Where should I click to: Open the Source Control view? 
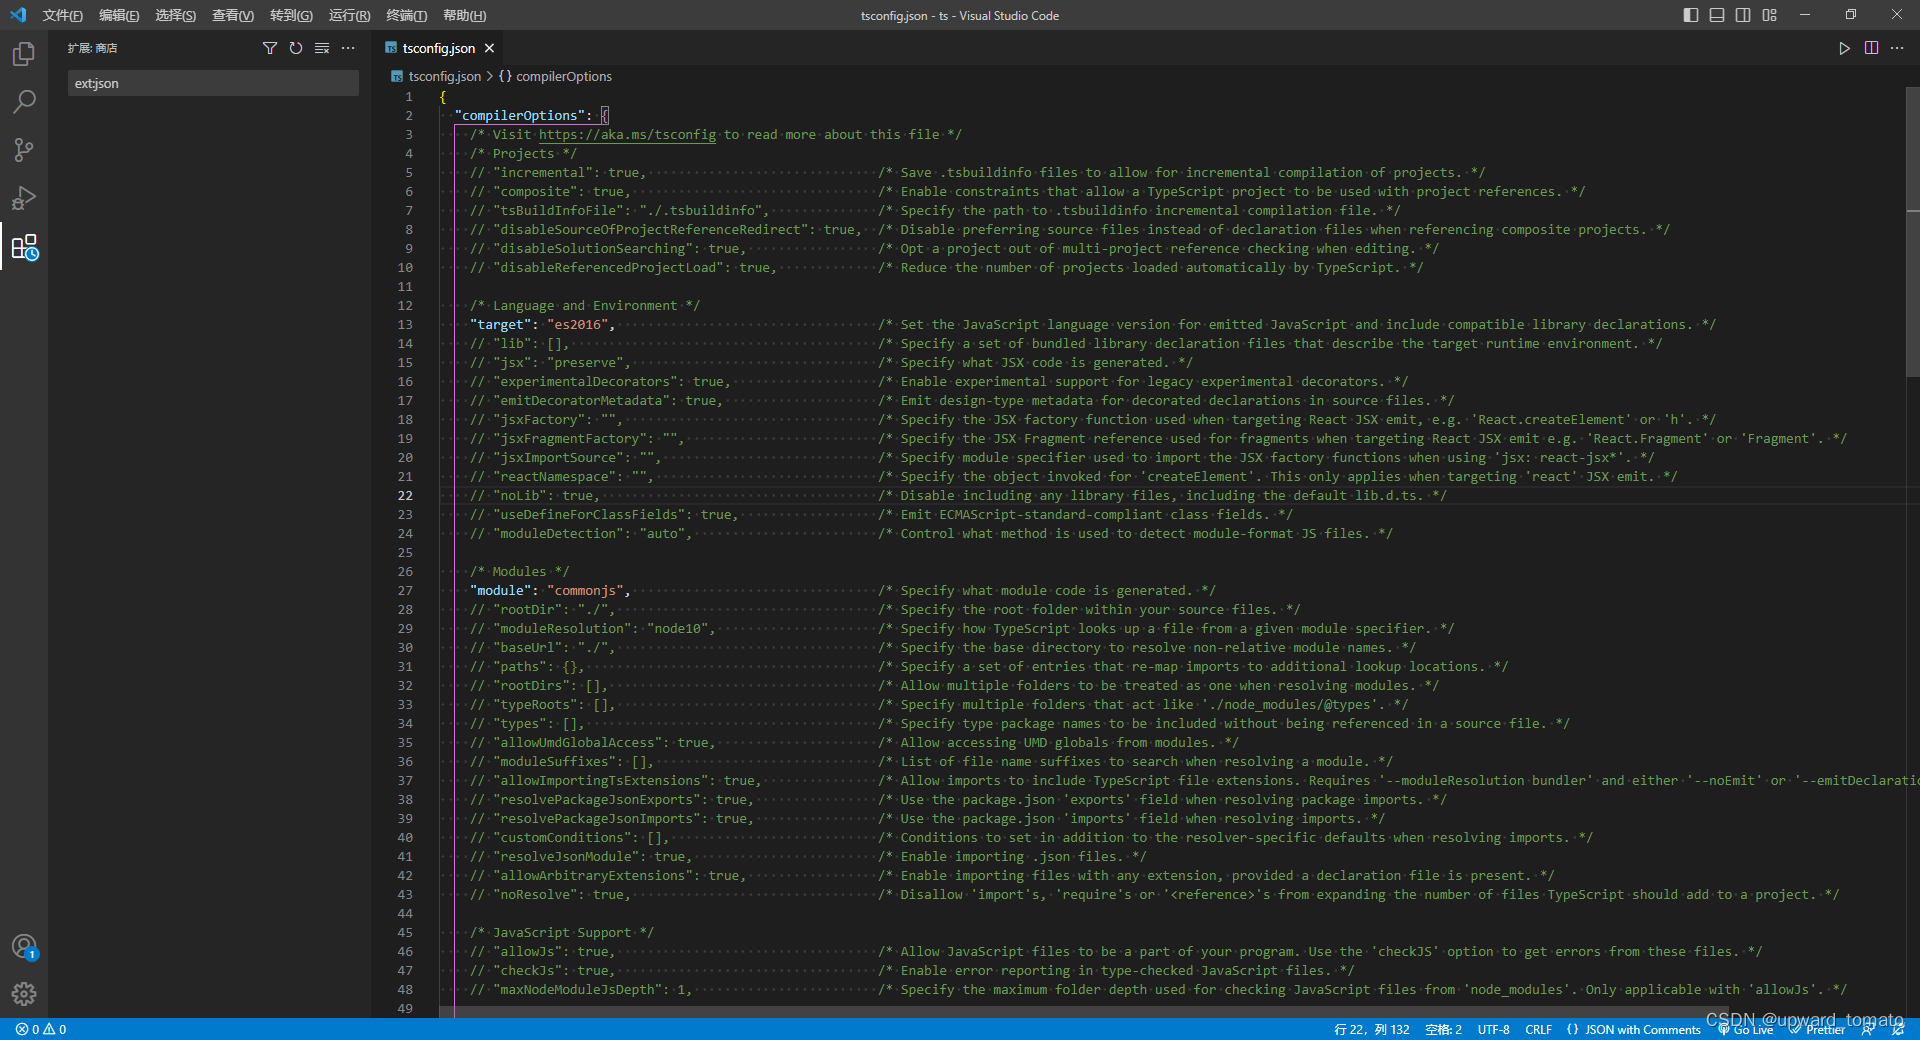24,150
